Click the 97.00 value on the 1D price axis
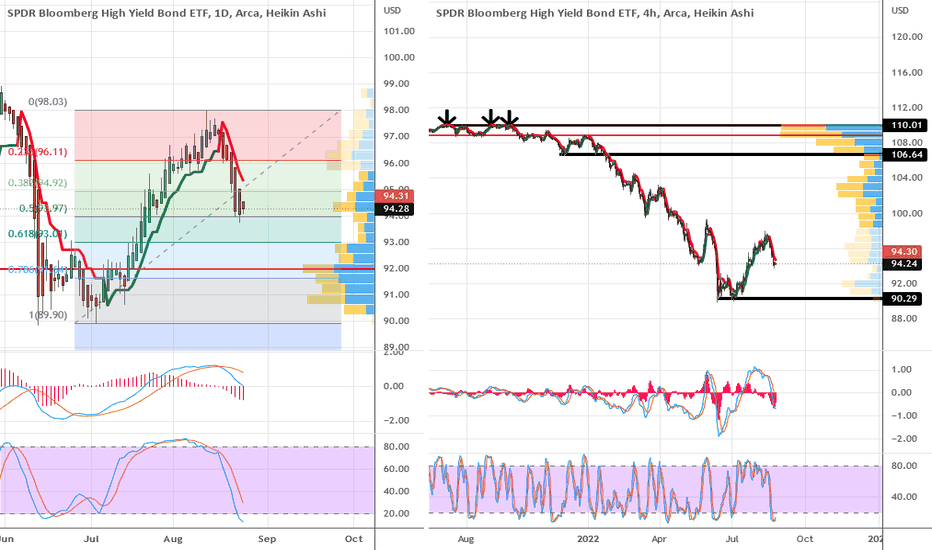 pyautogui.click(x=396, y=136)
